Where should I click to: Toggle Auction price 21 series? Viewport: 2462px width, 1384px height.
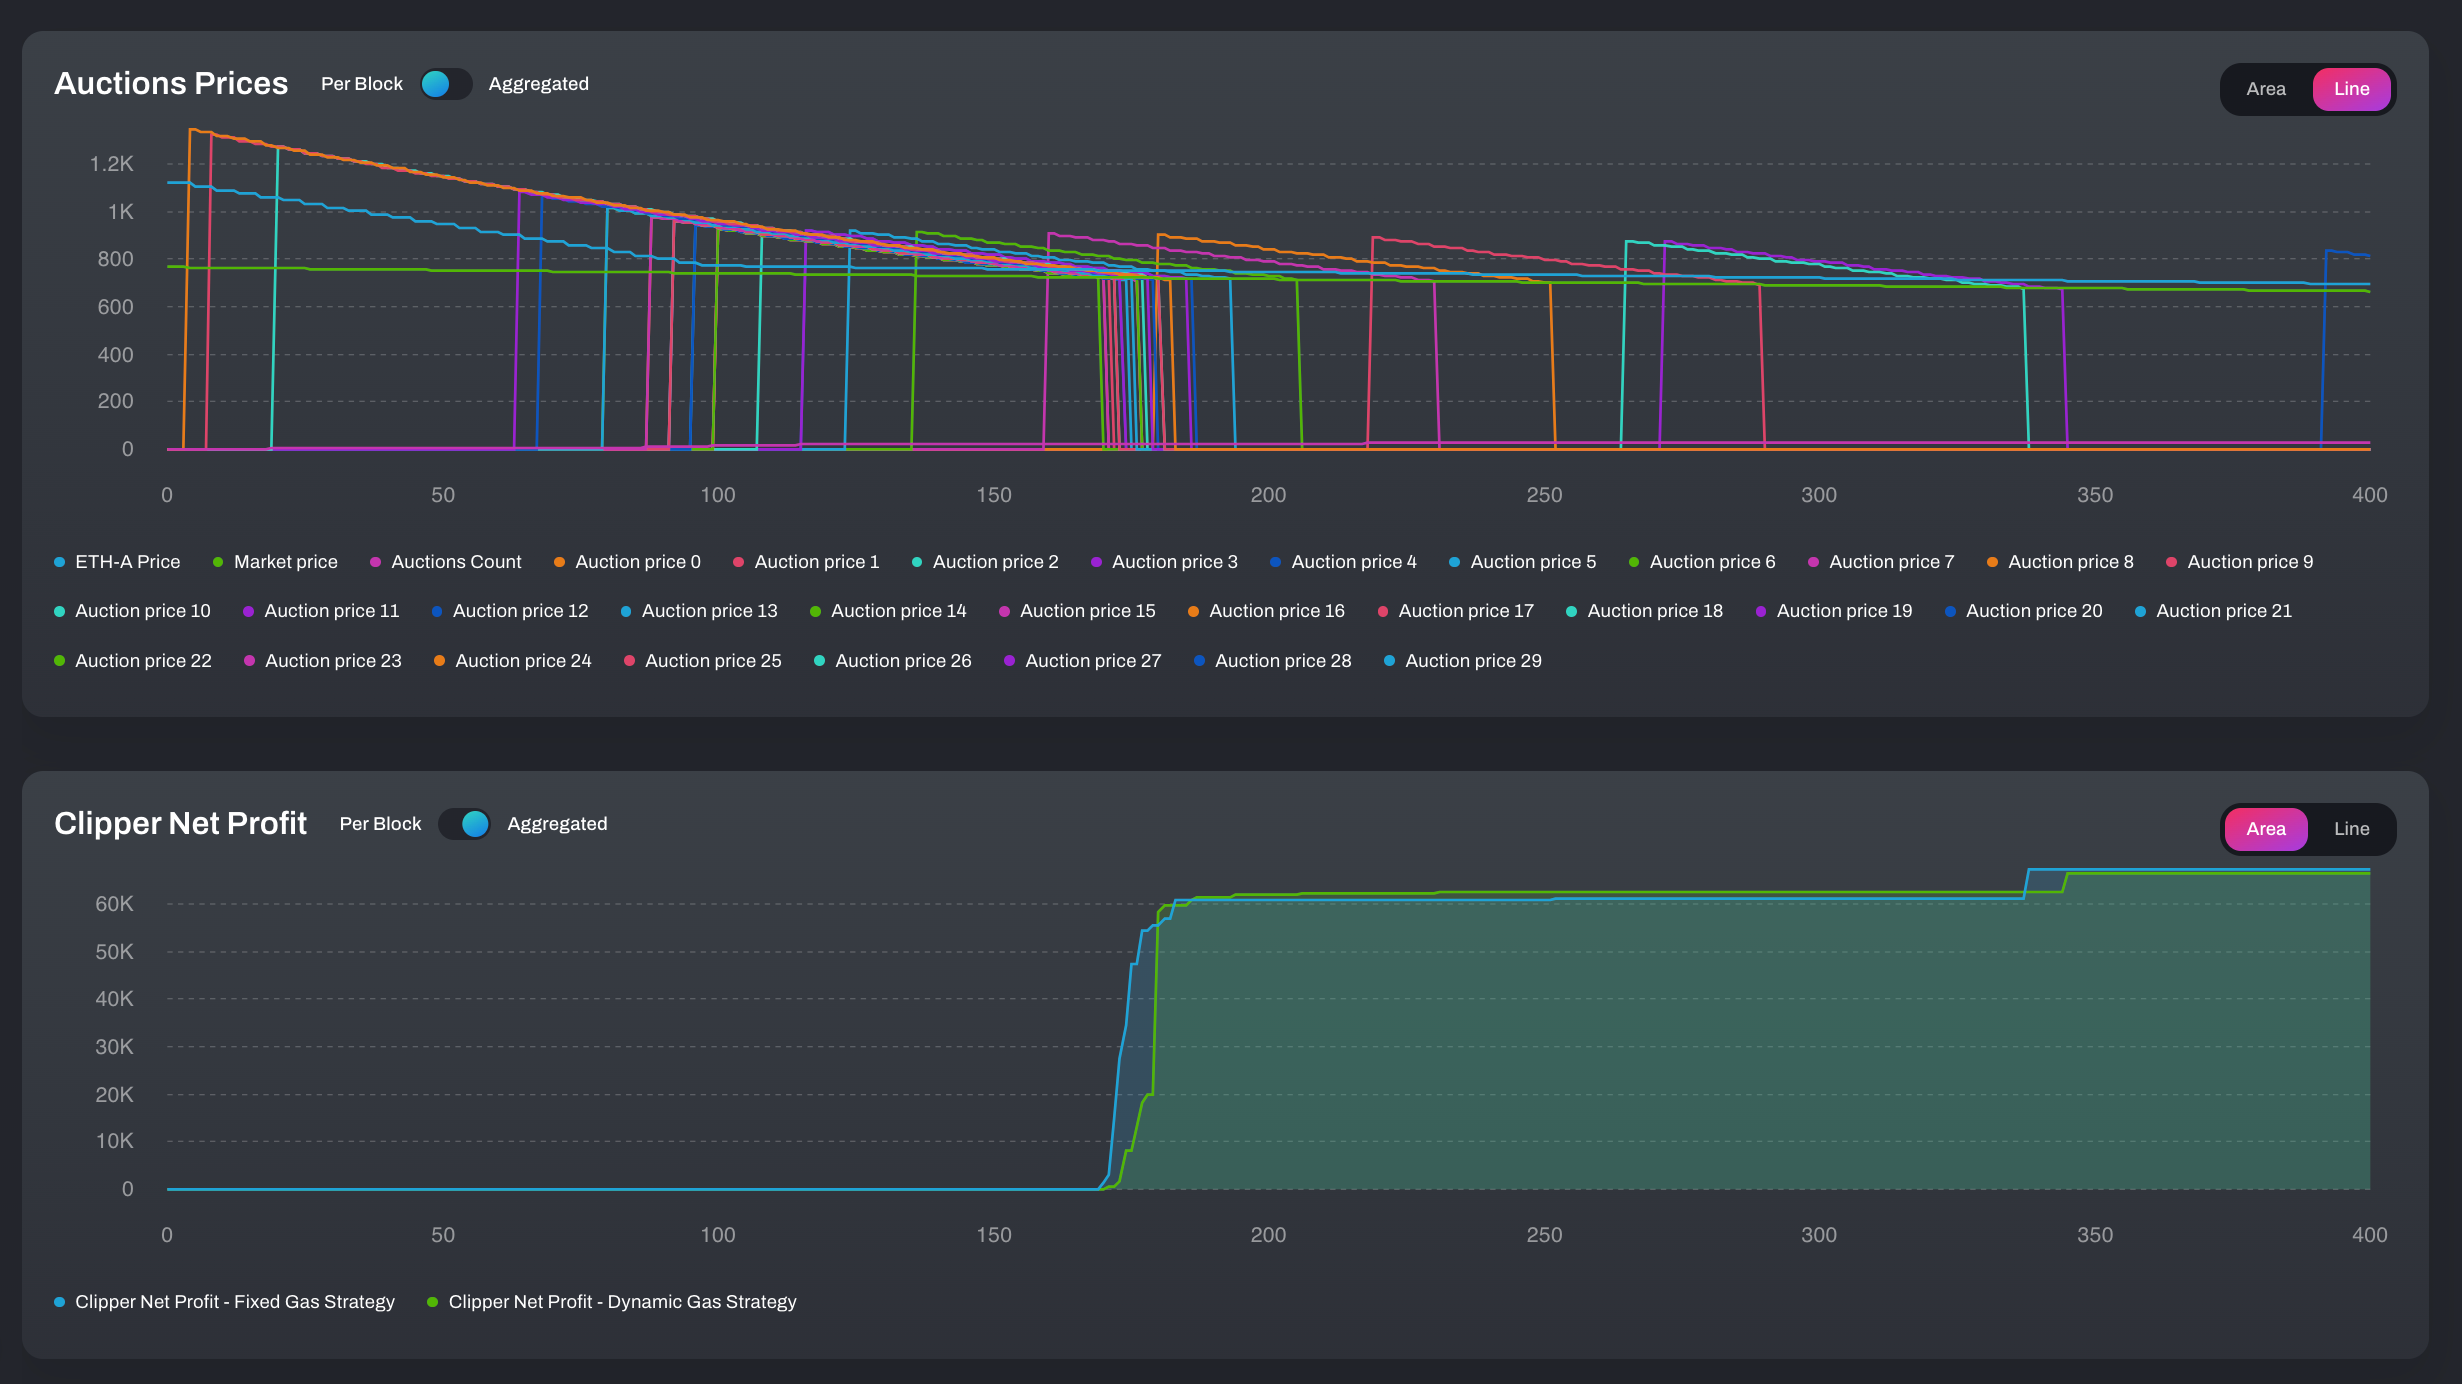2223,611
